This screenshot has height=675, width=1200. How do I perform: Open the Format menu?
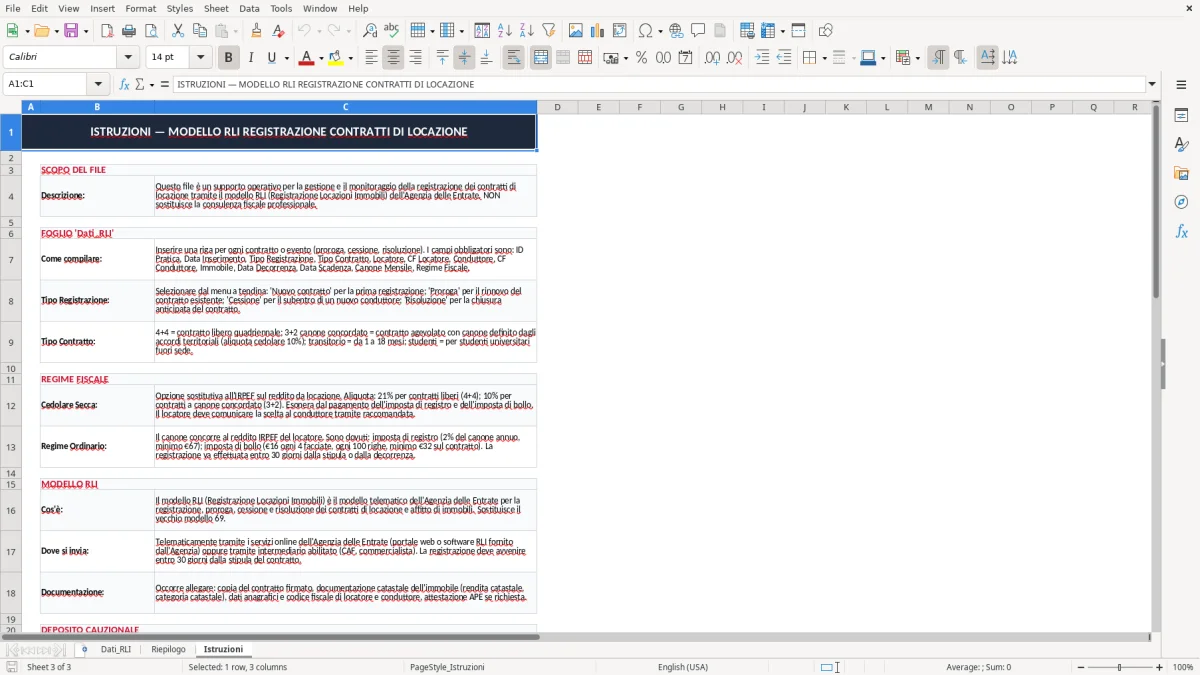(140, 8)
